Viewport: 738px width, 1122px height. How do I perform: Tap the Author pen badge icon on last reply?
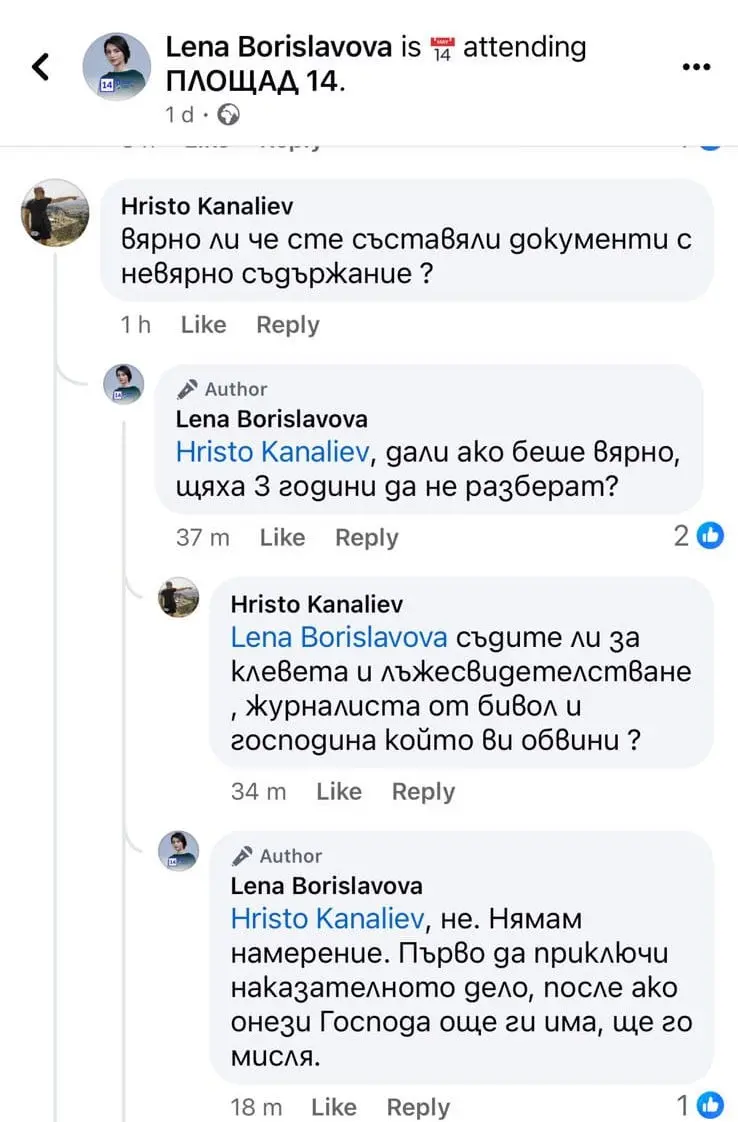(x=241, y=856)
